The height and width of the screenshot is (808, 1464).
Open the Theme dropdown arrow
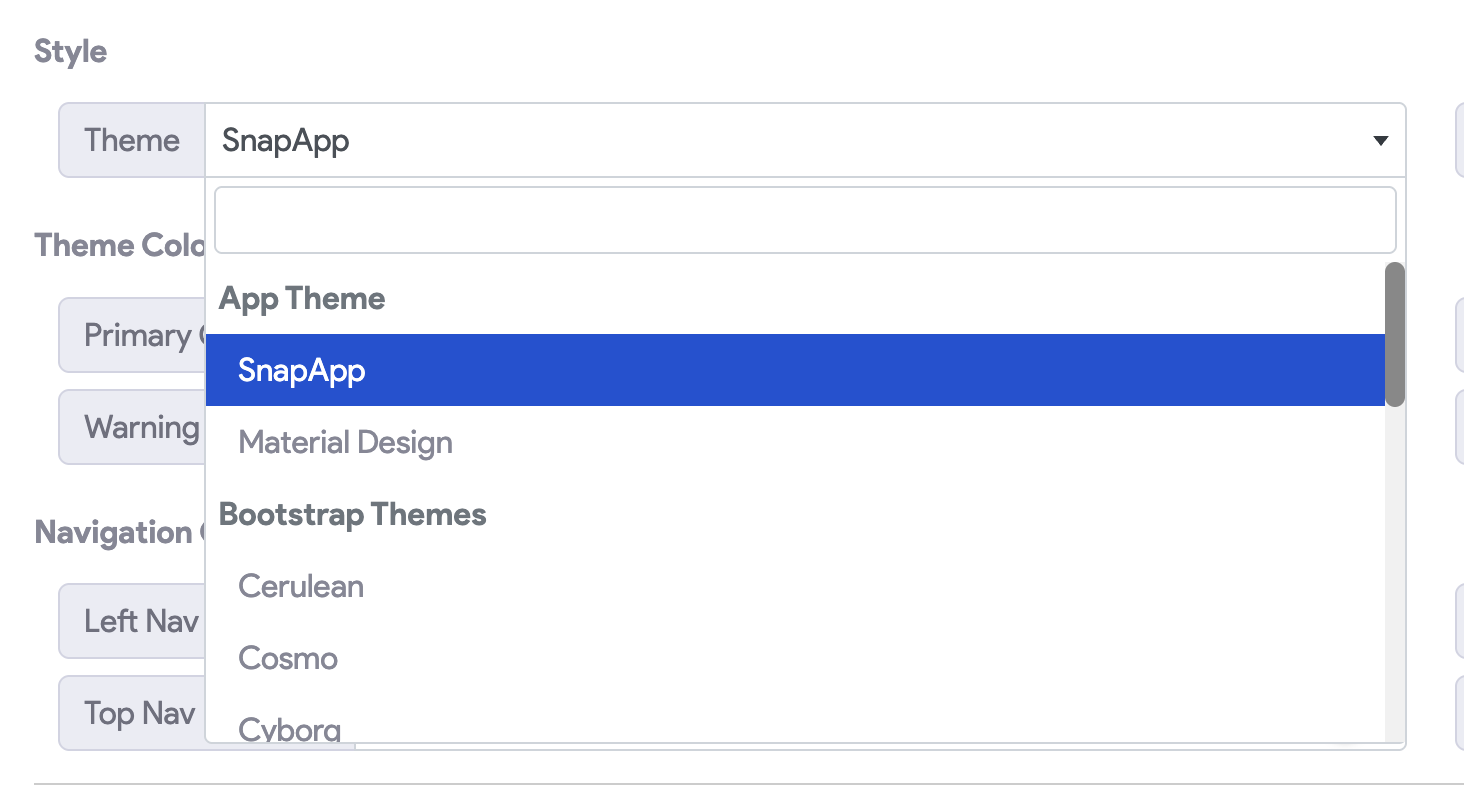[x=1381, y=140]
